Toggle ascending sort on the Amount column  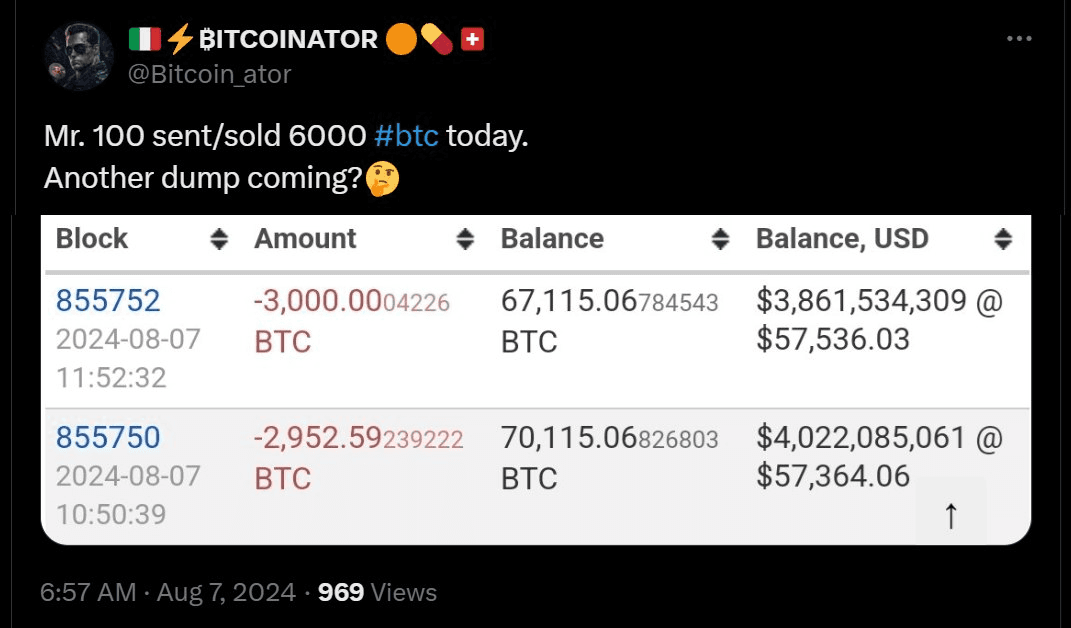465,239
